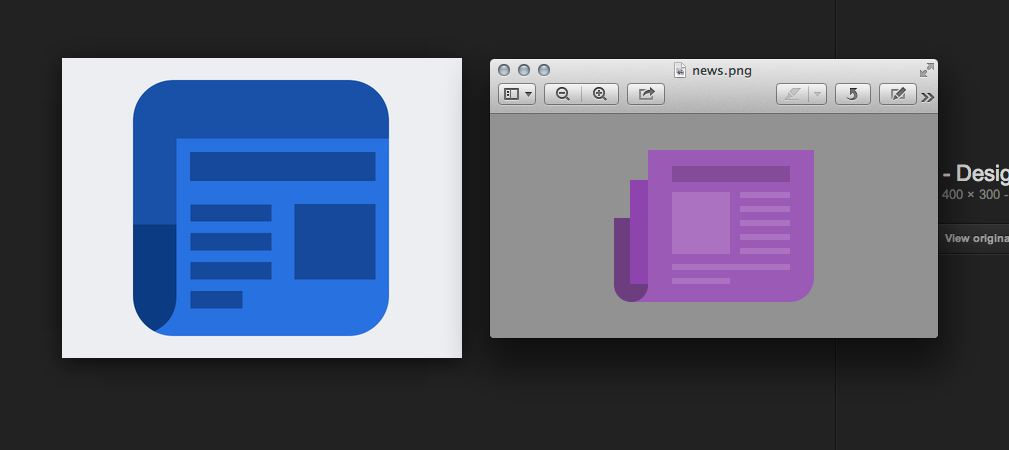Select the greyed-out highlight pen tool
This screenshot has width=1009, height=450.
tap(793, 94)
